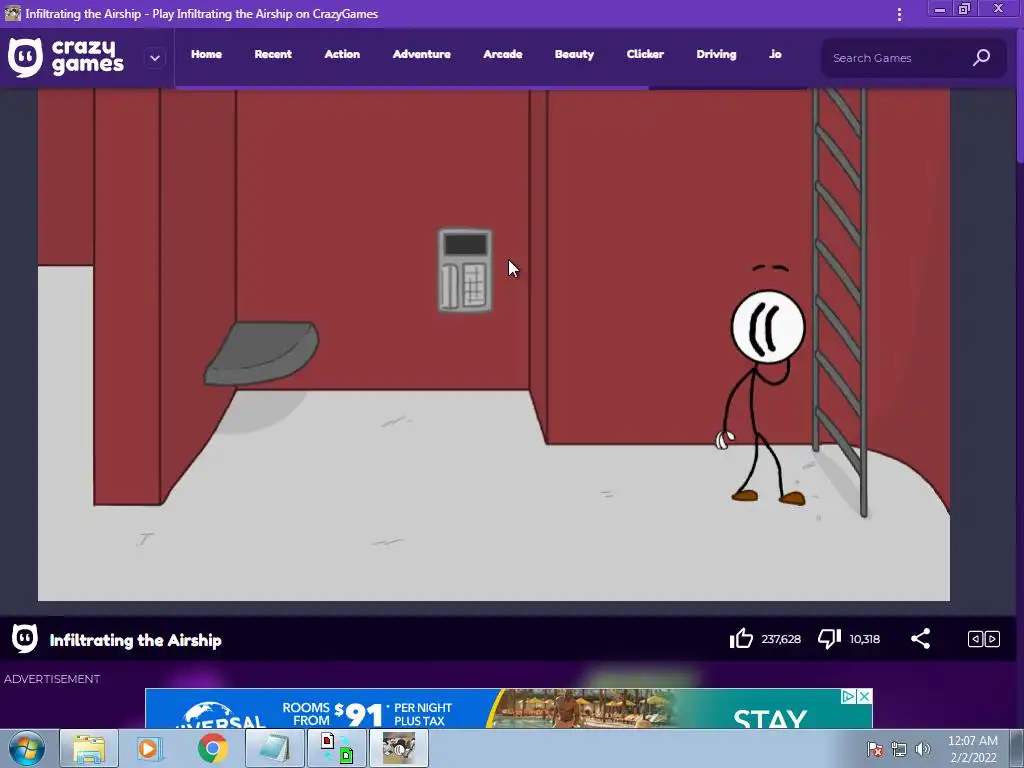This screenshot has height=768, width=1024.
Task: Click the AdChoices icon on banner
Action: 848,696
